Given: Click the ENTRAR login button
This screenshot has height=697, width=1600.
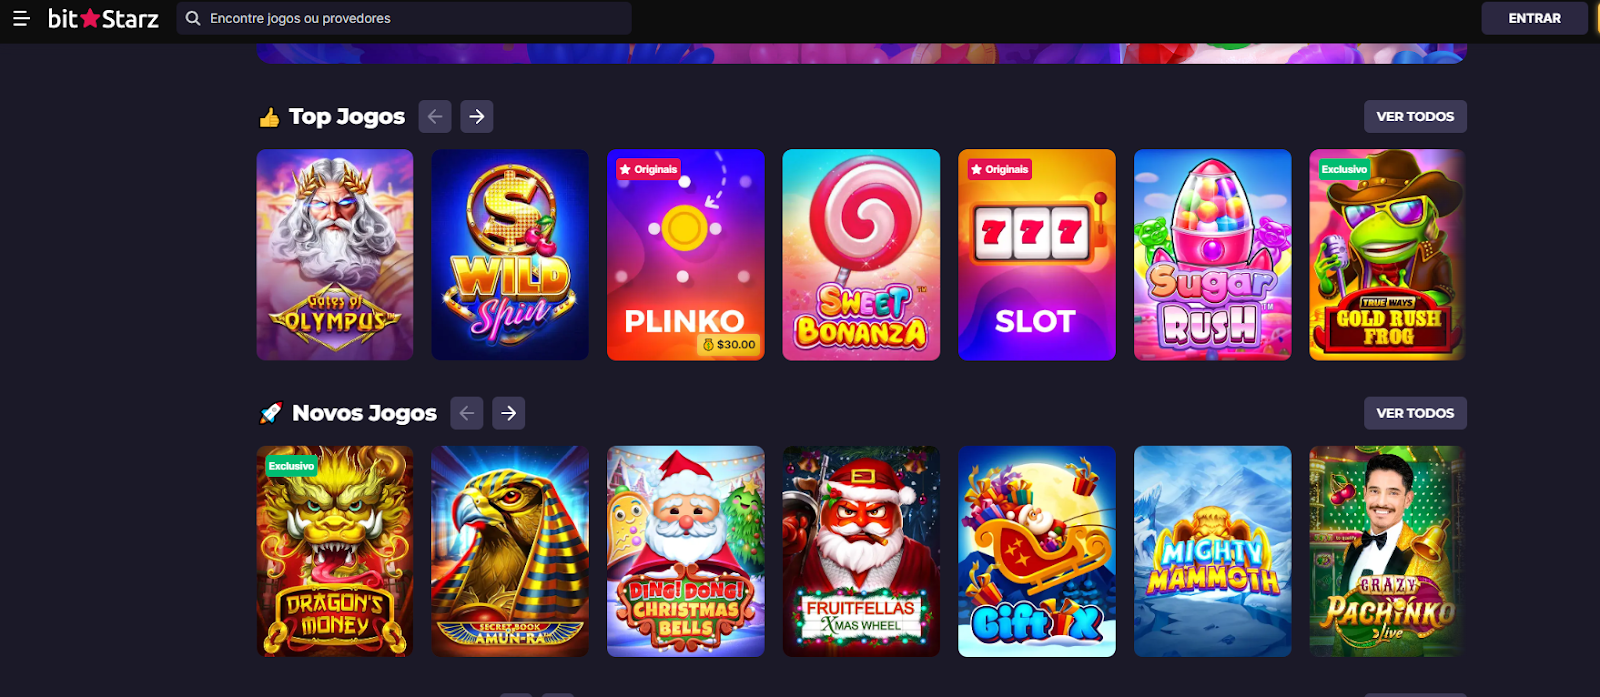Looking at the screenshot, I should 1534,18.
